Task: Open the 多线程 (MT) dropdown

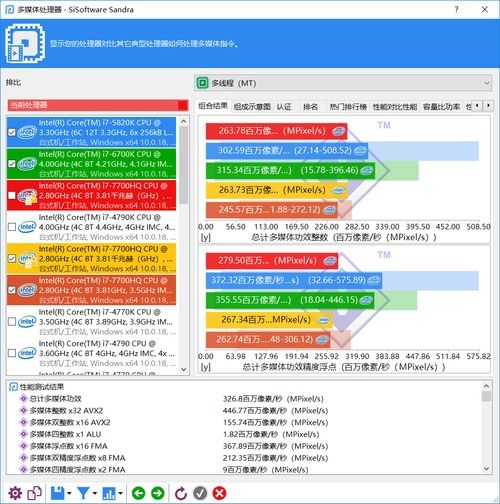Action: [343, 83]
